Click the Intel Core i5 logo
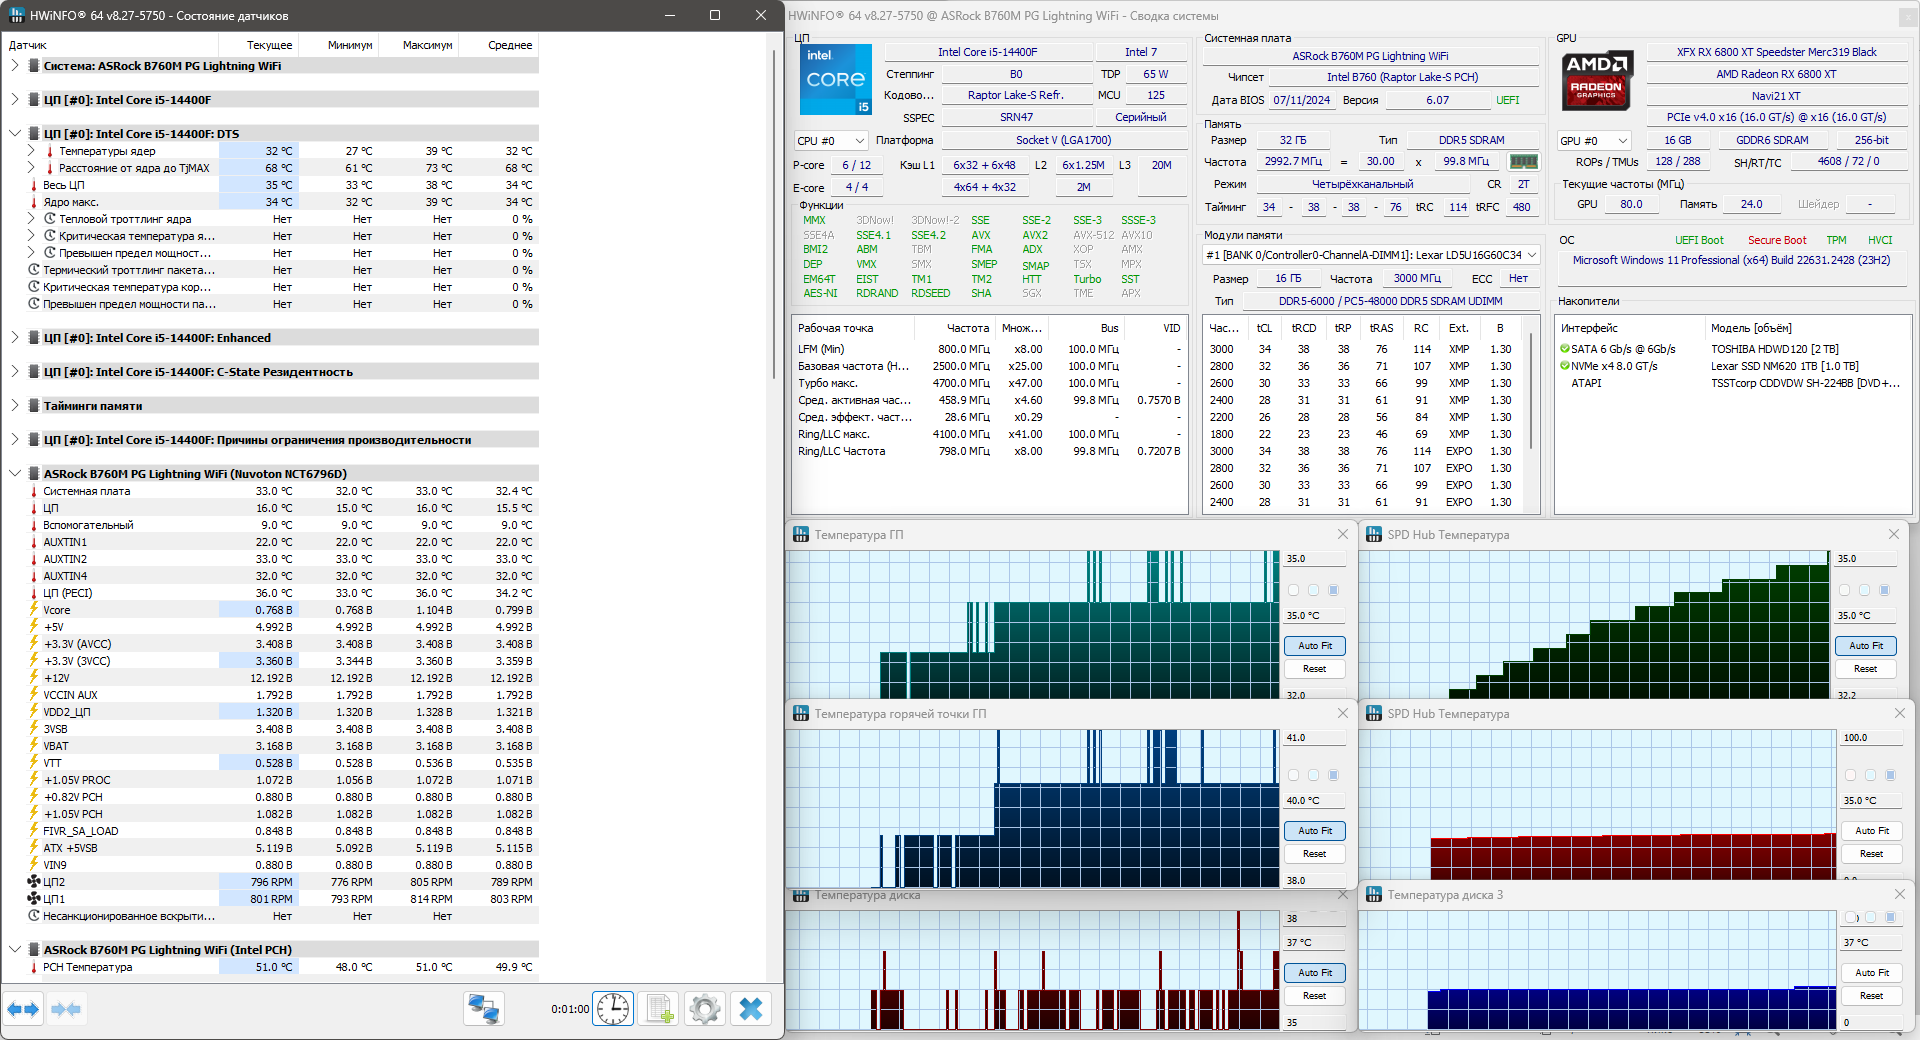Image resolution: width=1920 pixels, height=1040 pixels. (x=836, y=80)
